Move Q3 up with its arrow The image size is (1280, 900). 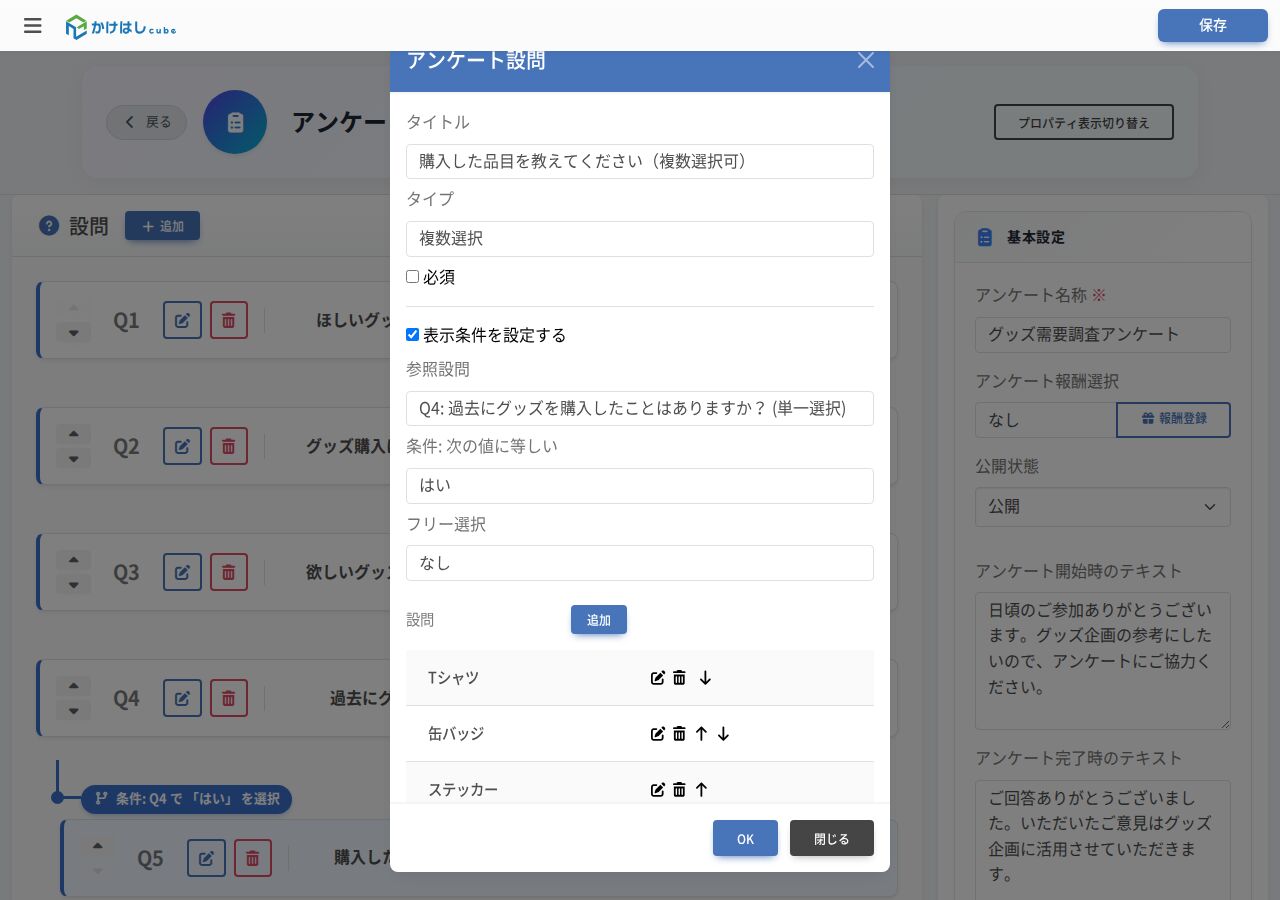point(73,560)
